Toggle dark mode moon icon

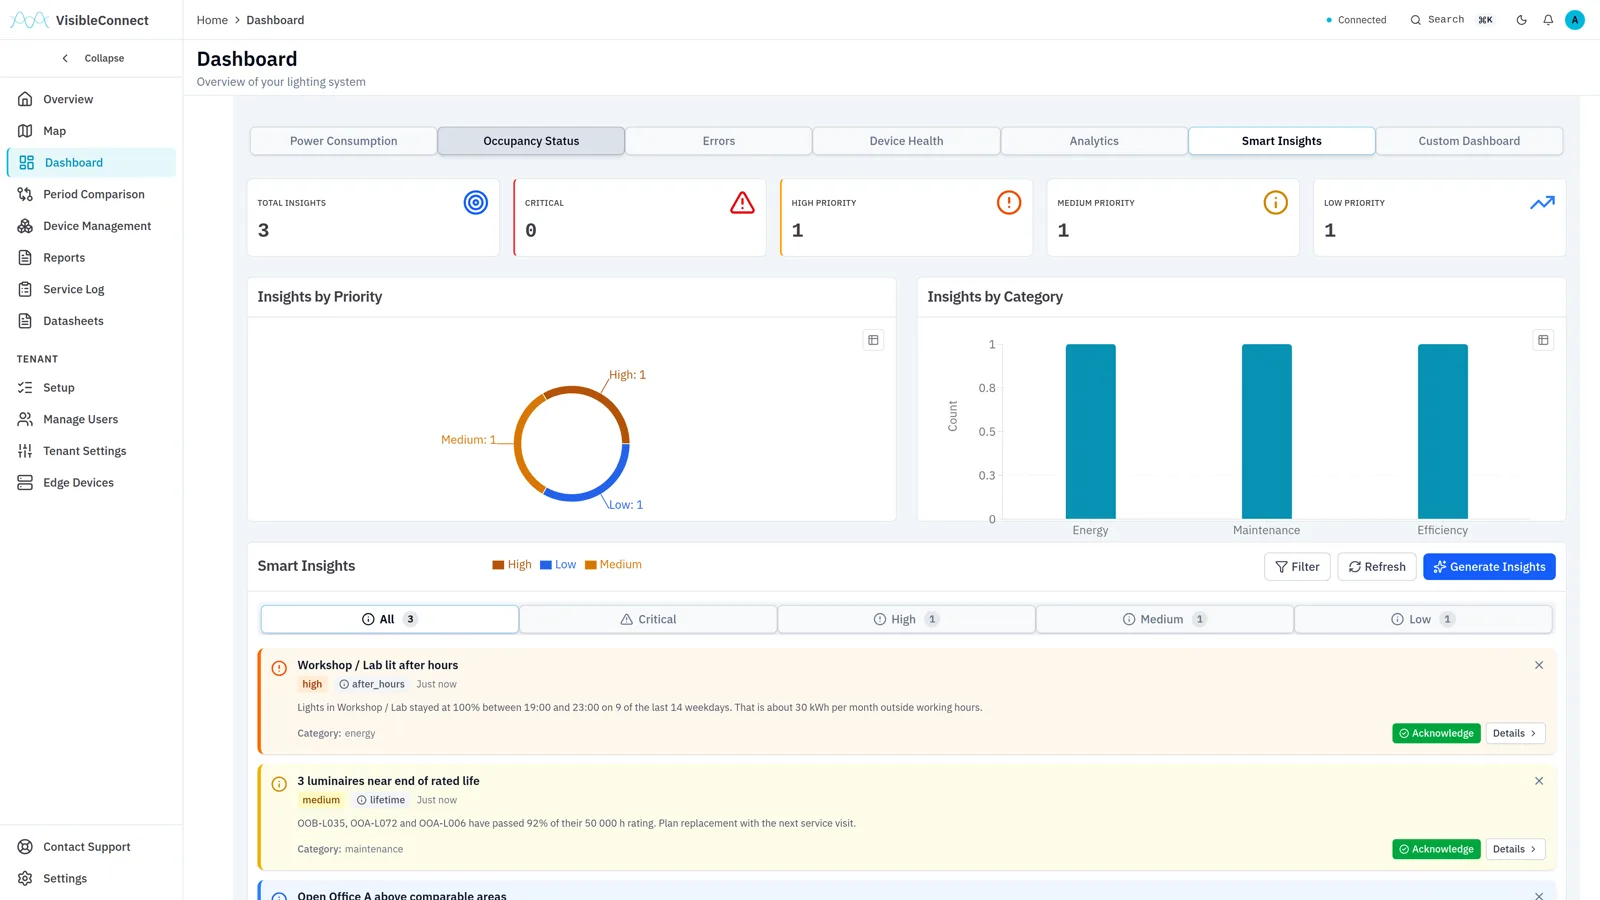point(1521,20)
